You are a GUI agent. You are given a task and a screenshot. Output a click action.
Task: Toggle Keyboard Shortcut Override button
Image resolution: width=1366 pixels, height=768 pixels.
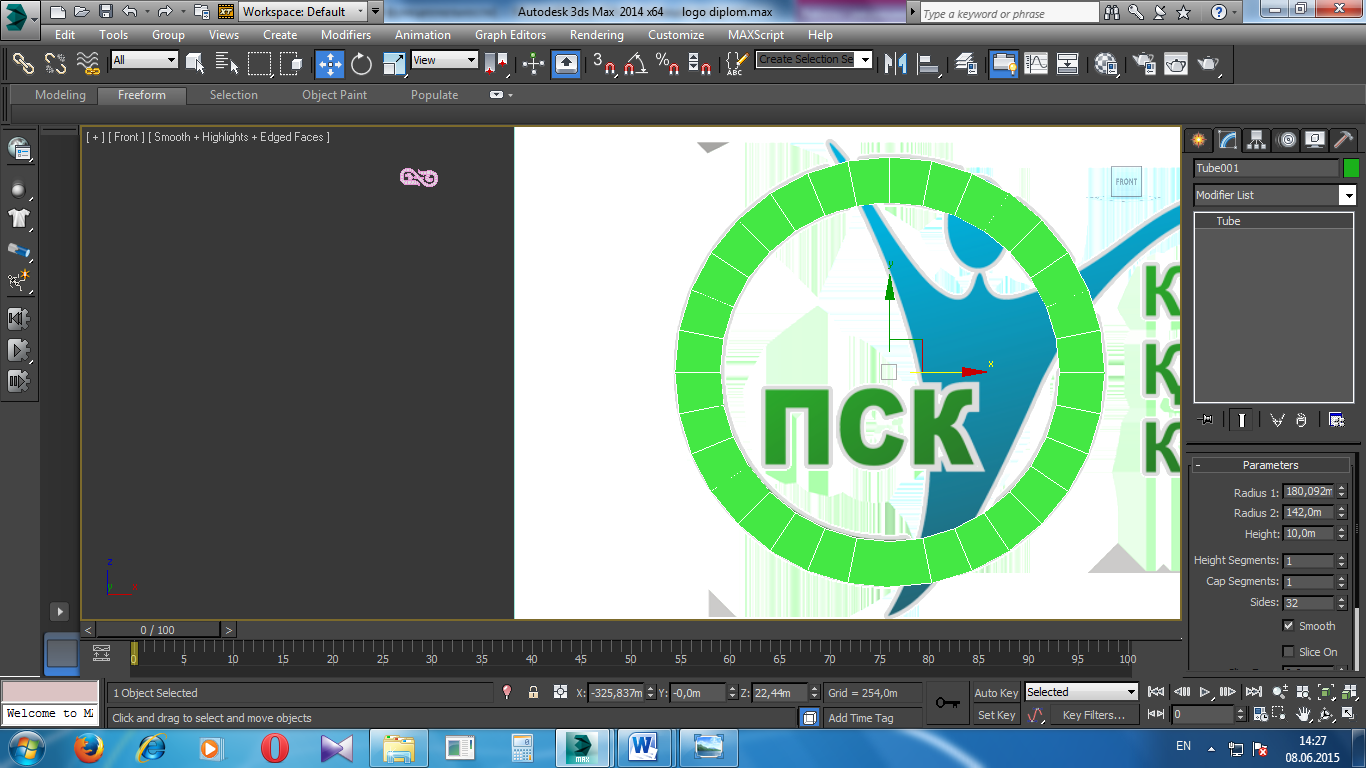coord(566,64)
